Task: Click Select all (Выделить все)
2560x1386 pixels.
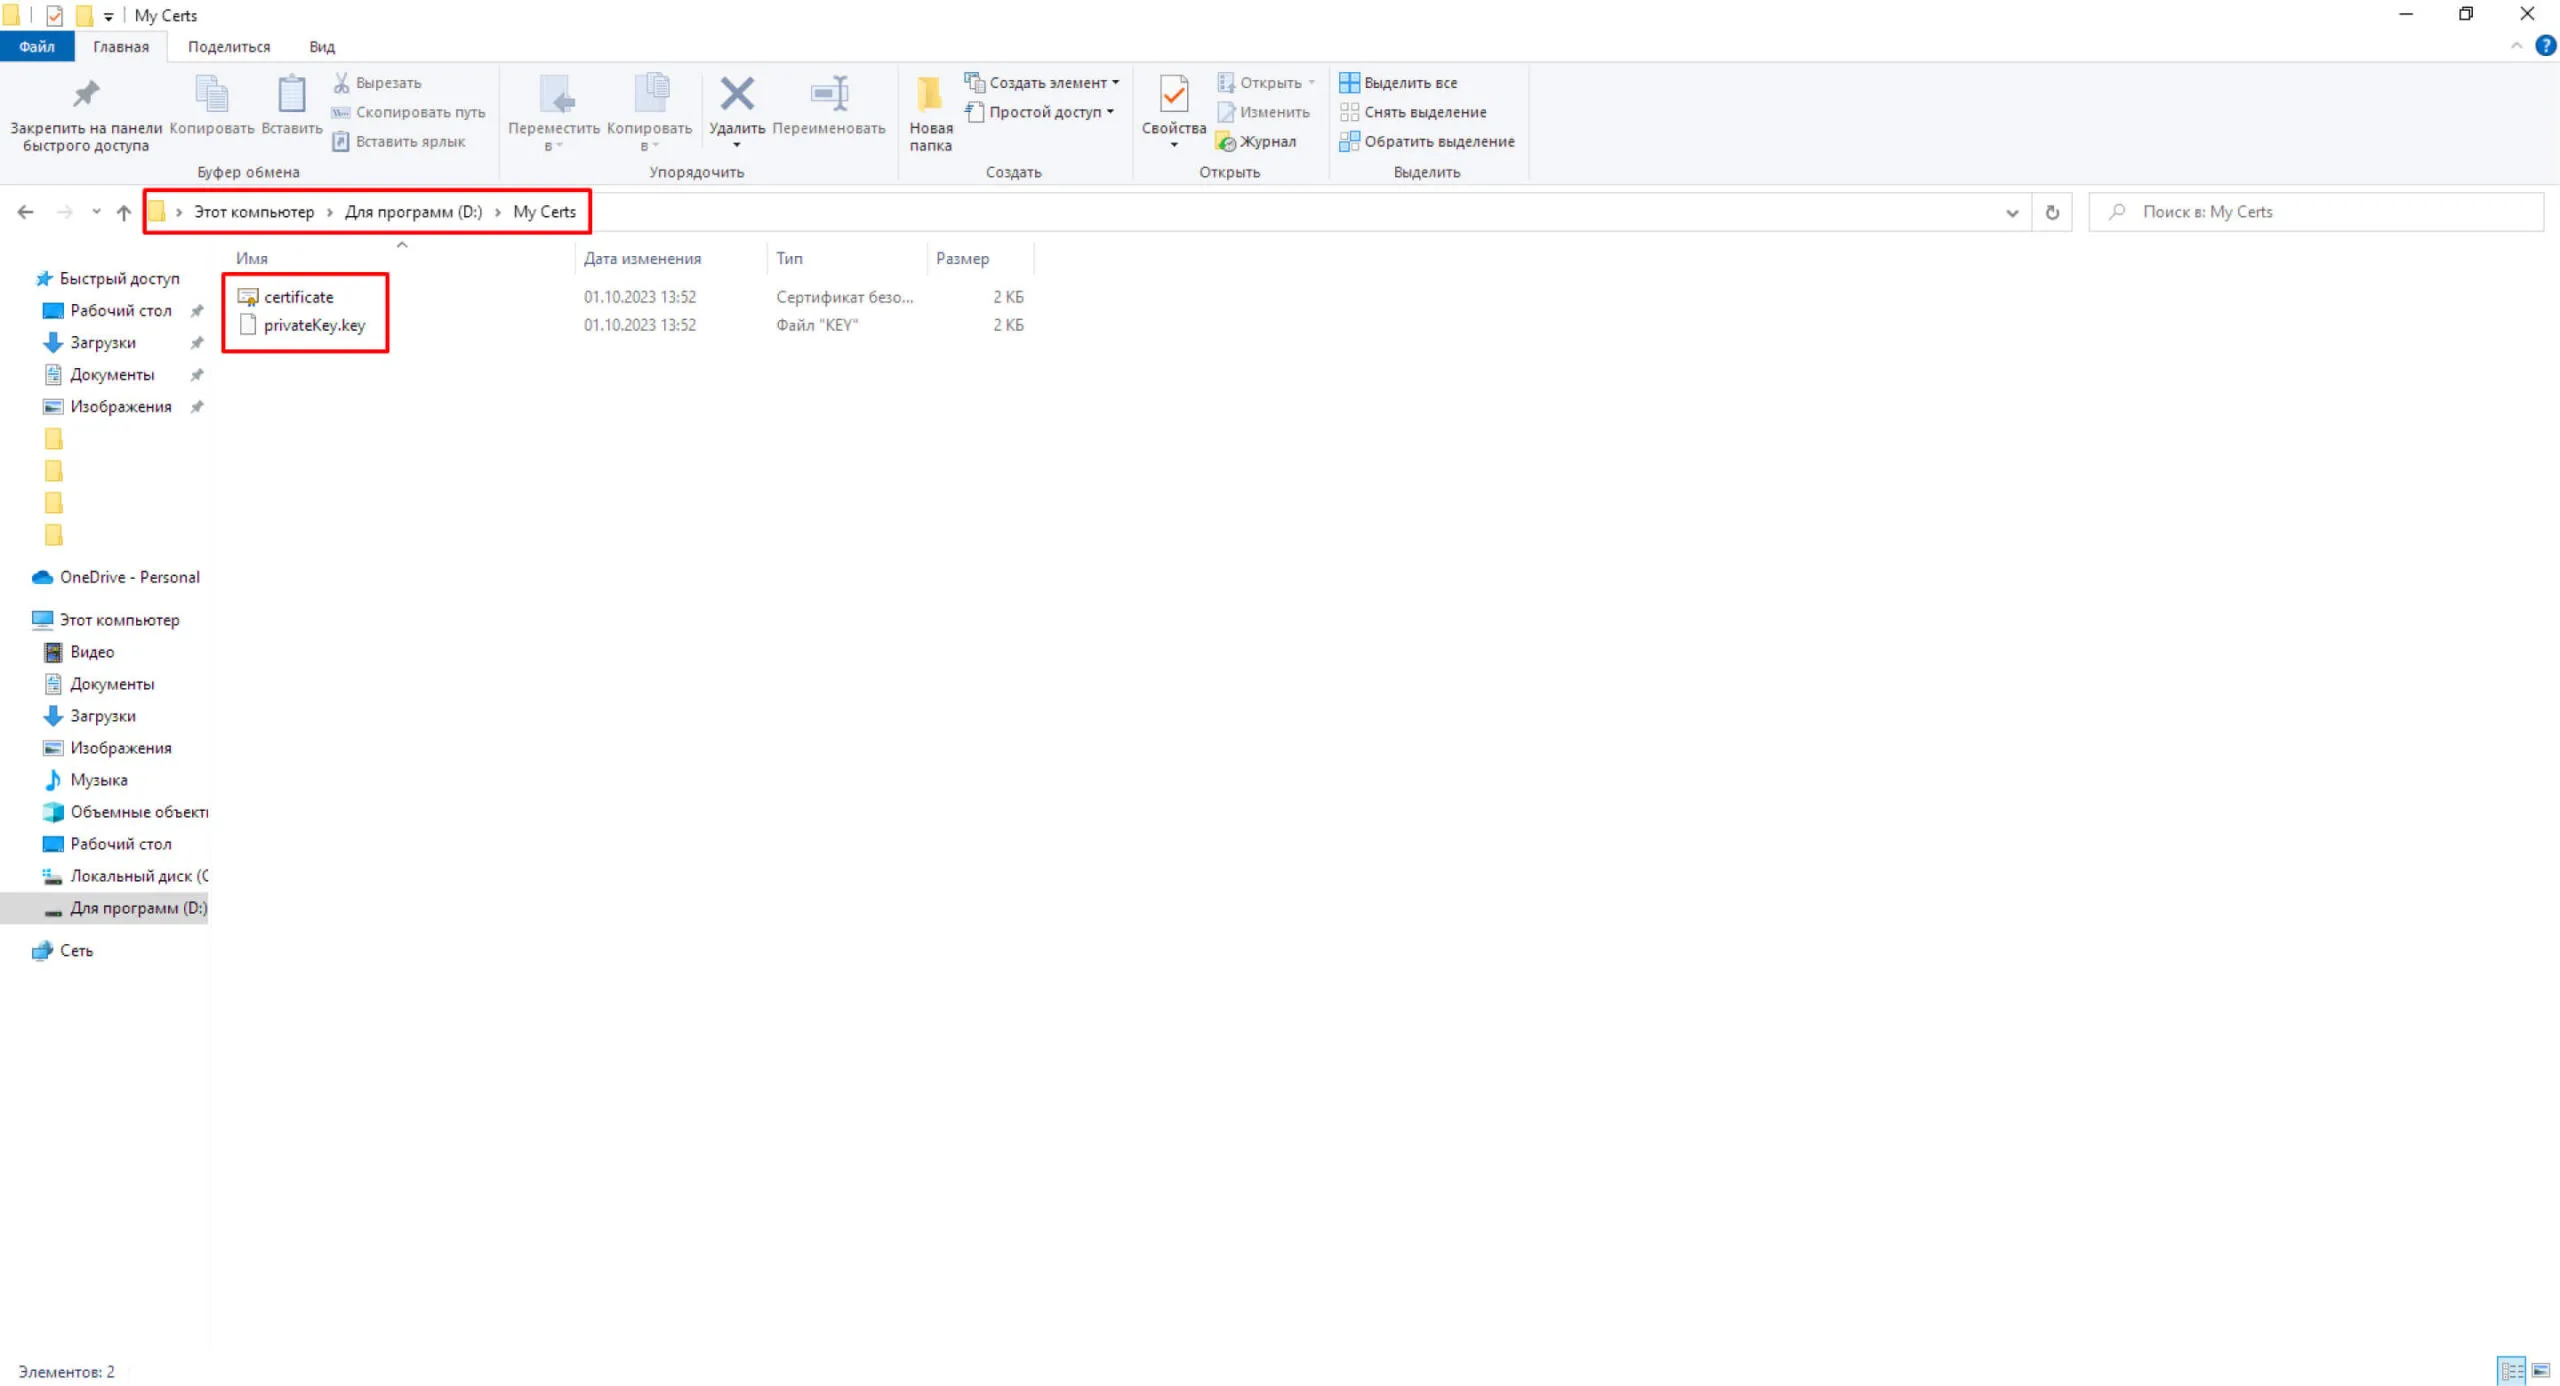Action: click(1398, 82)
